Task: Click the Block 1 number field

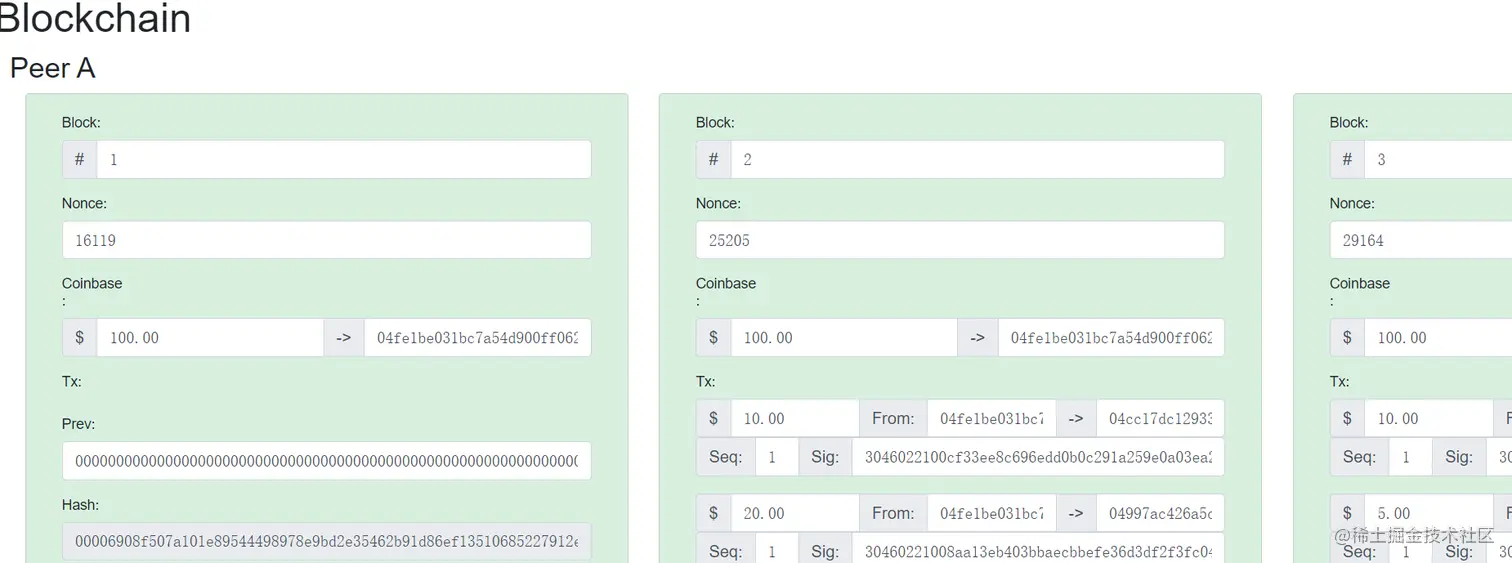Action: 343,159
